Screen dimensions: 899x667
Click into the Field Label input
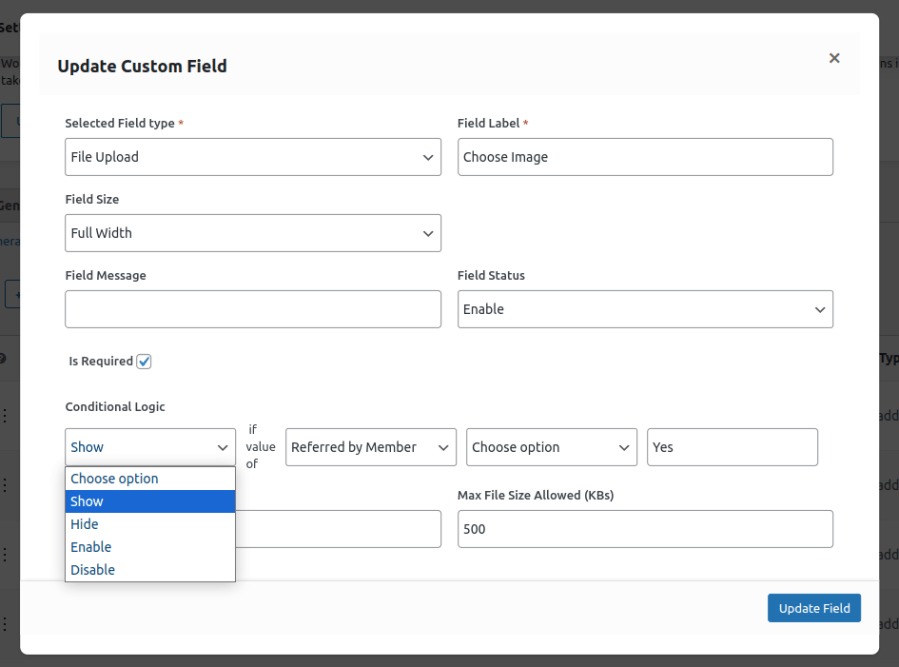645,157
